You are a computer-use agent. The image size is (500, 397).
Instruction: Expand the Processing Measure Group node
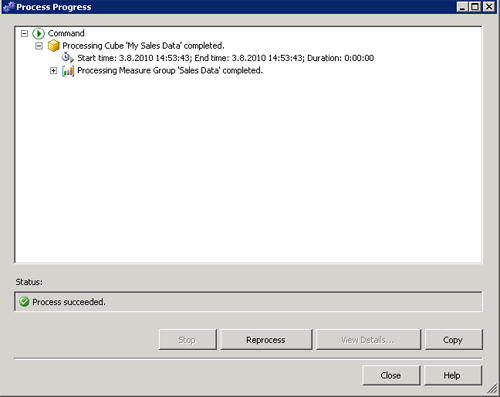(x=53, y=71)
